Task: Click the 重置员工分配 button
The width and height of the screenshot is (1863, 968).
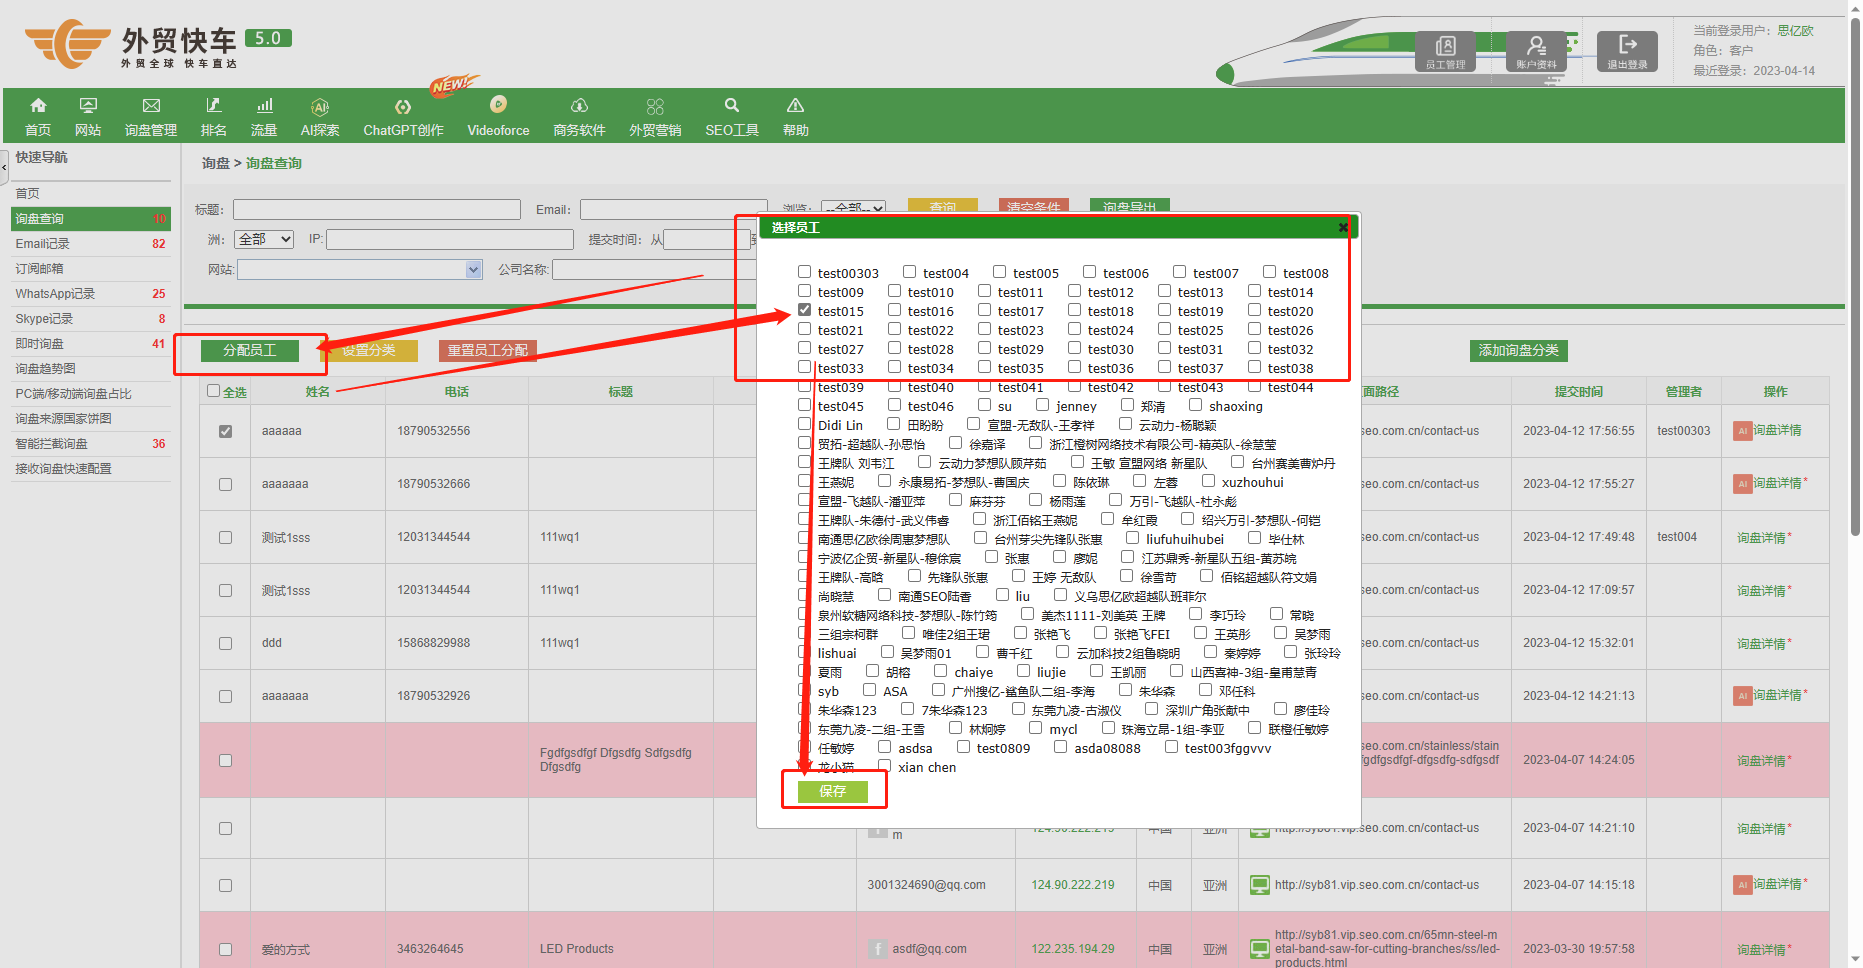Action: click(x=488, y=350)
